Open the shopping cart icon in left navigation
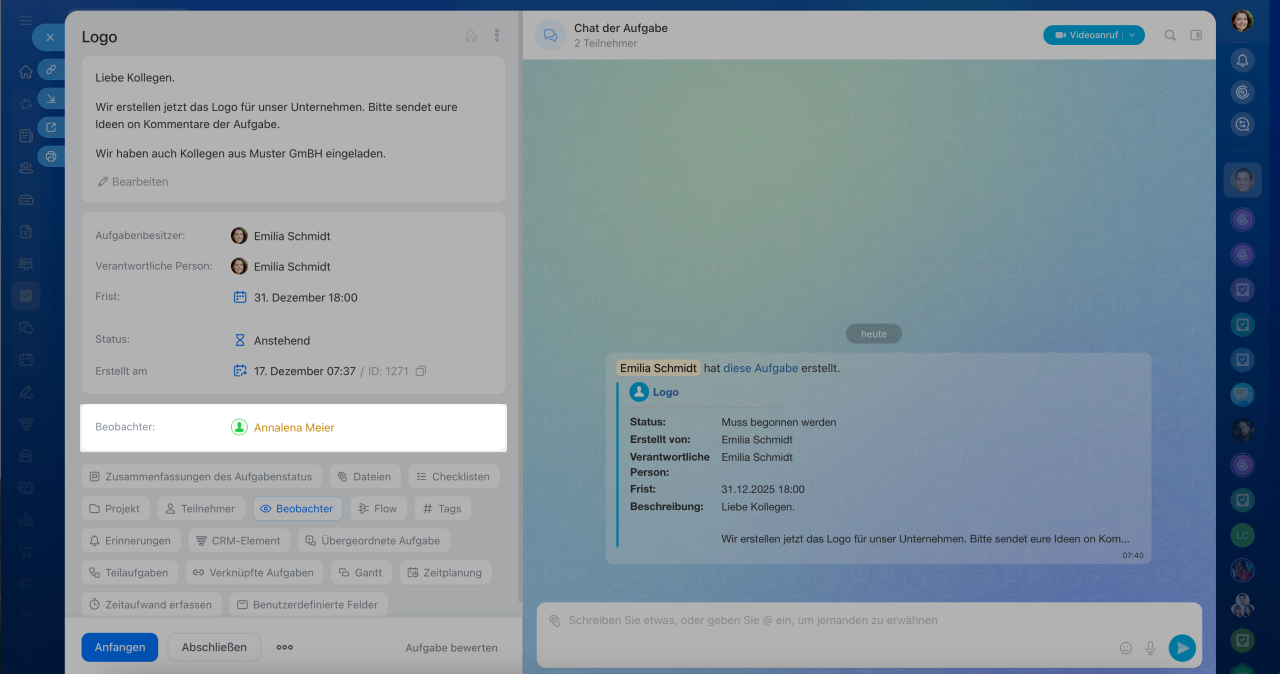Viewport: 1280px width, 674px height. [x=26, y=551]
